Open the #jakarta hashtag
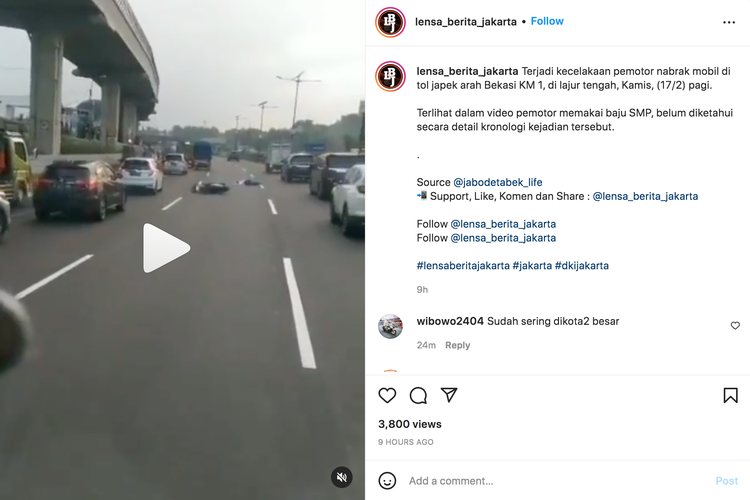 click(532, 266)
